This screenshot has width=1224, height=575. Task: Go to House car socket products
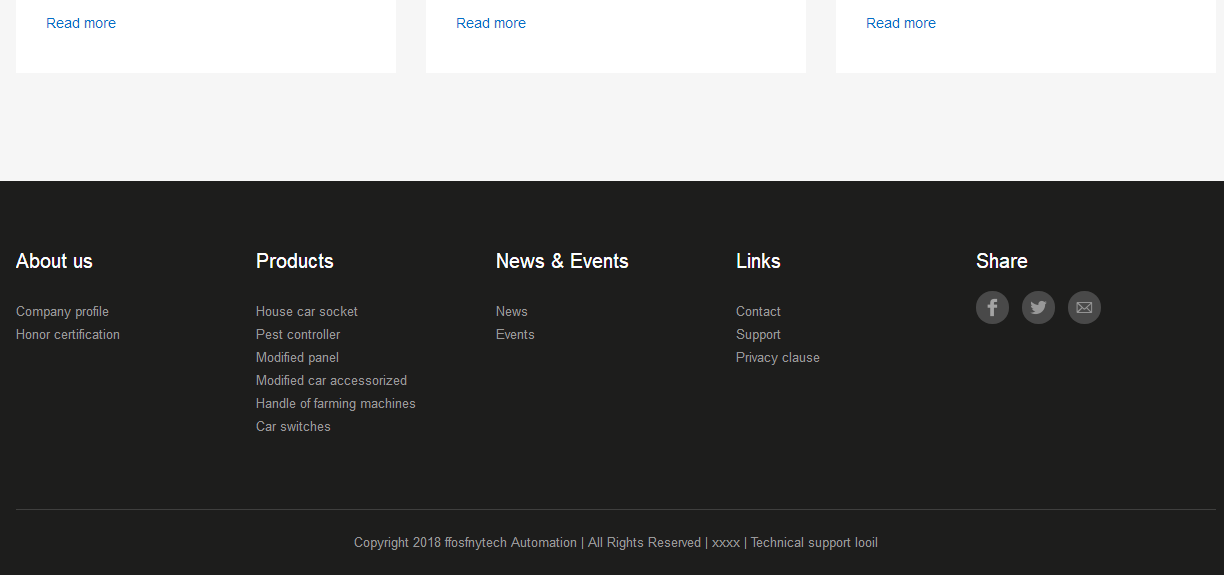pos(307,312)
